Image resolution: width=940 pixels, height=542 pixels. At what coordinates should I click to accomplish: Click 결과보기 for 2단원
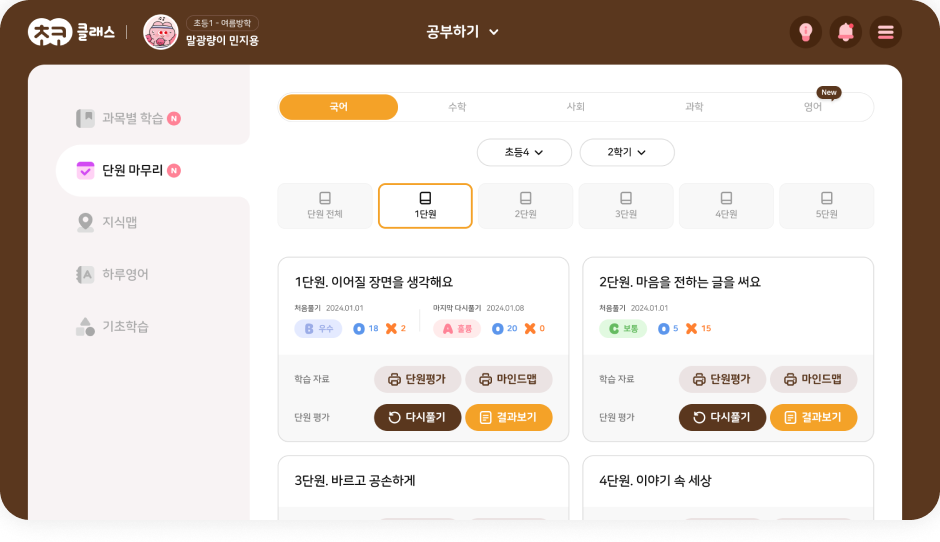pos(814,417)
